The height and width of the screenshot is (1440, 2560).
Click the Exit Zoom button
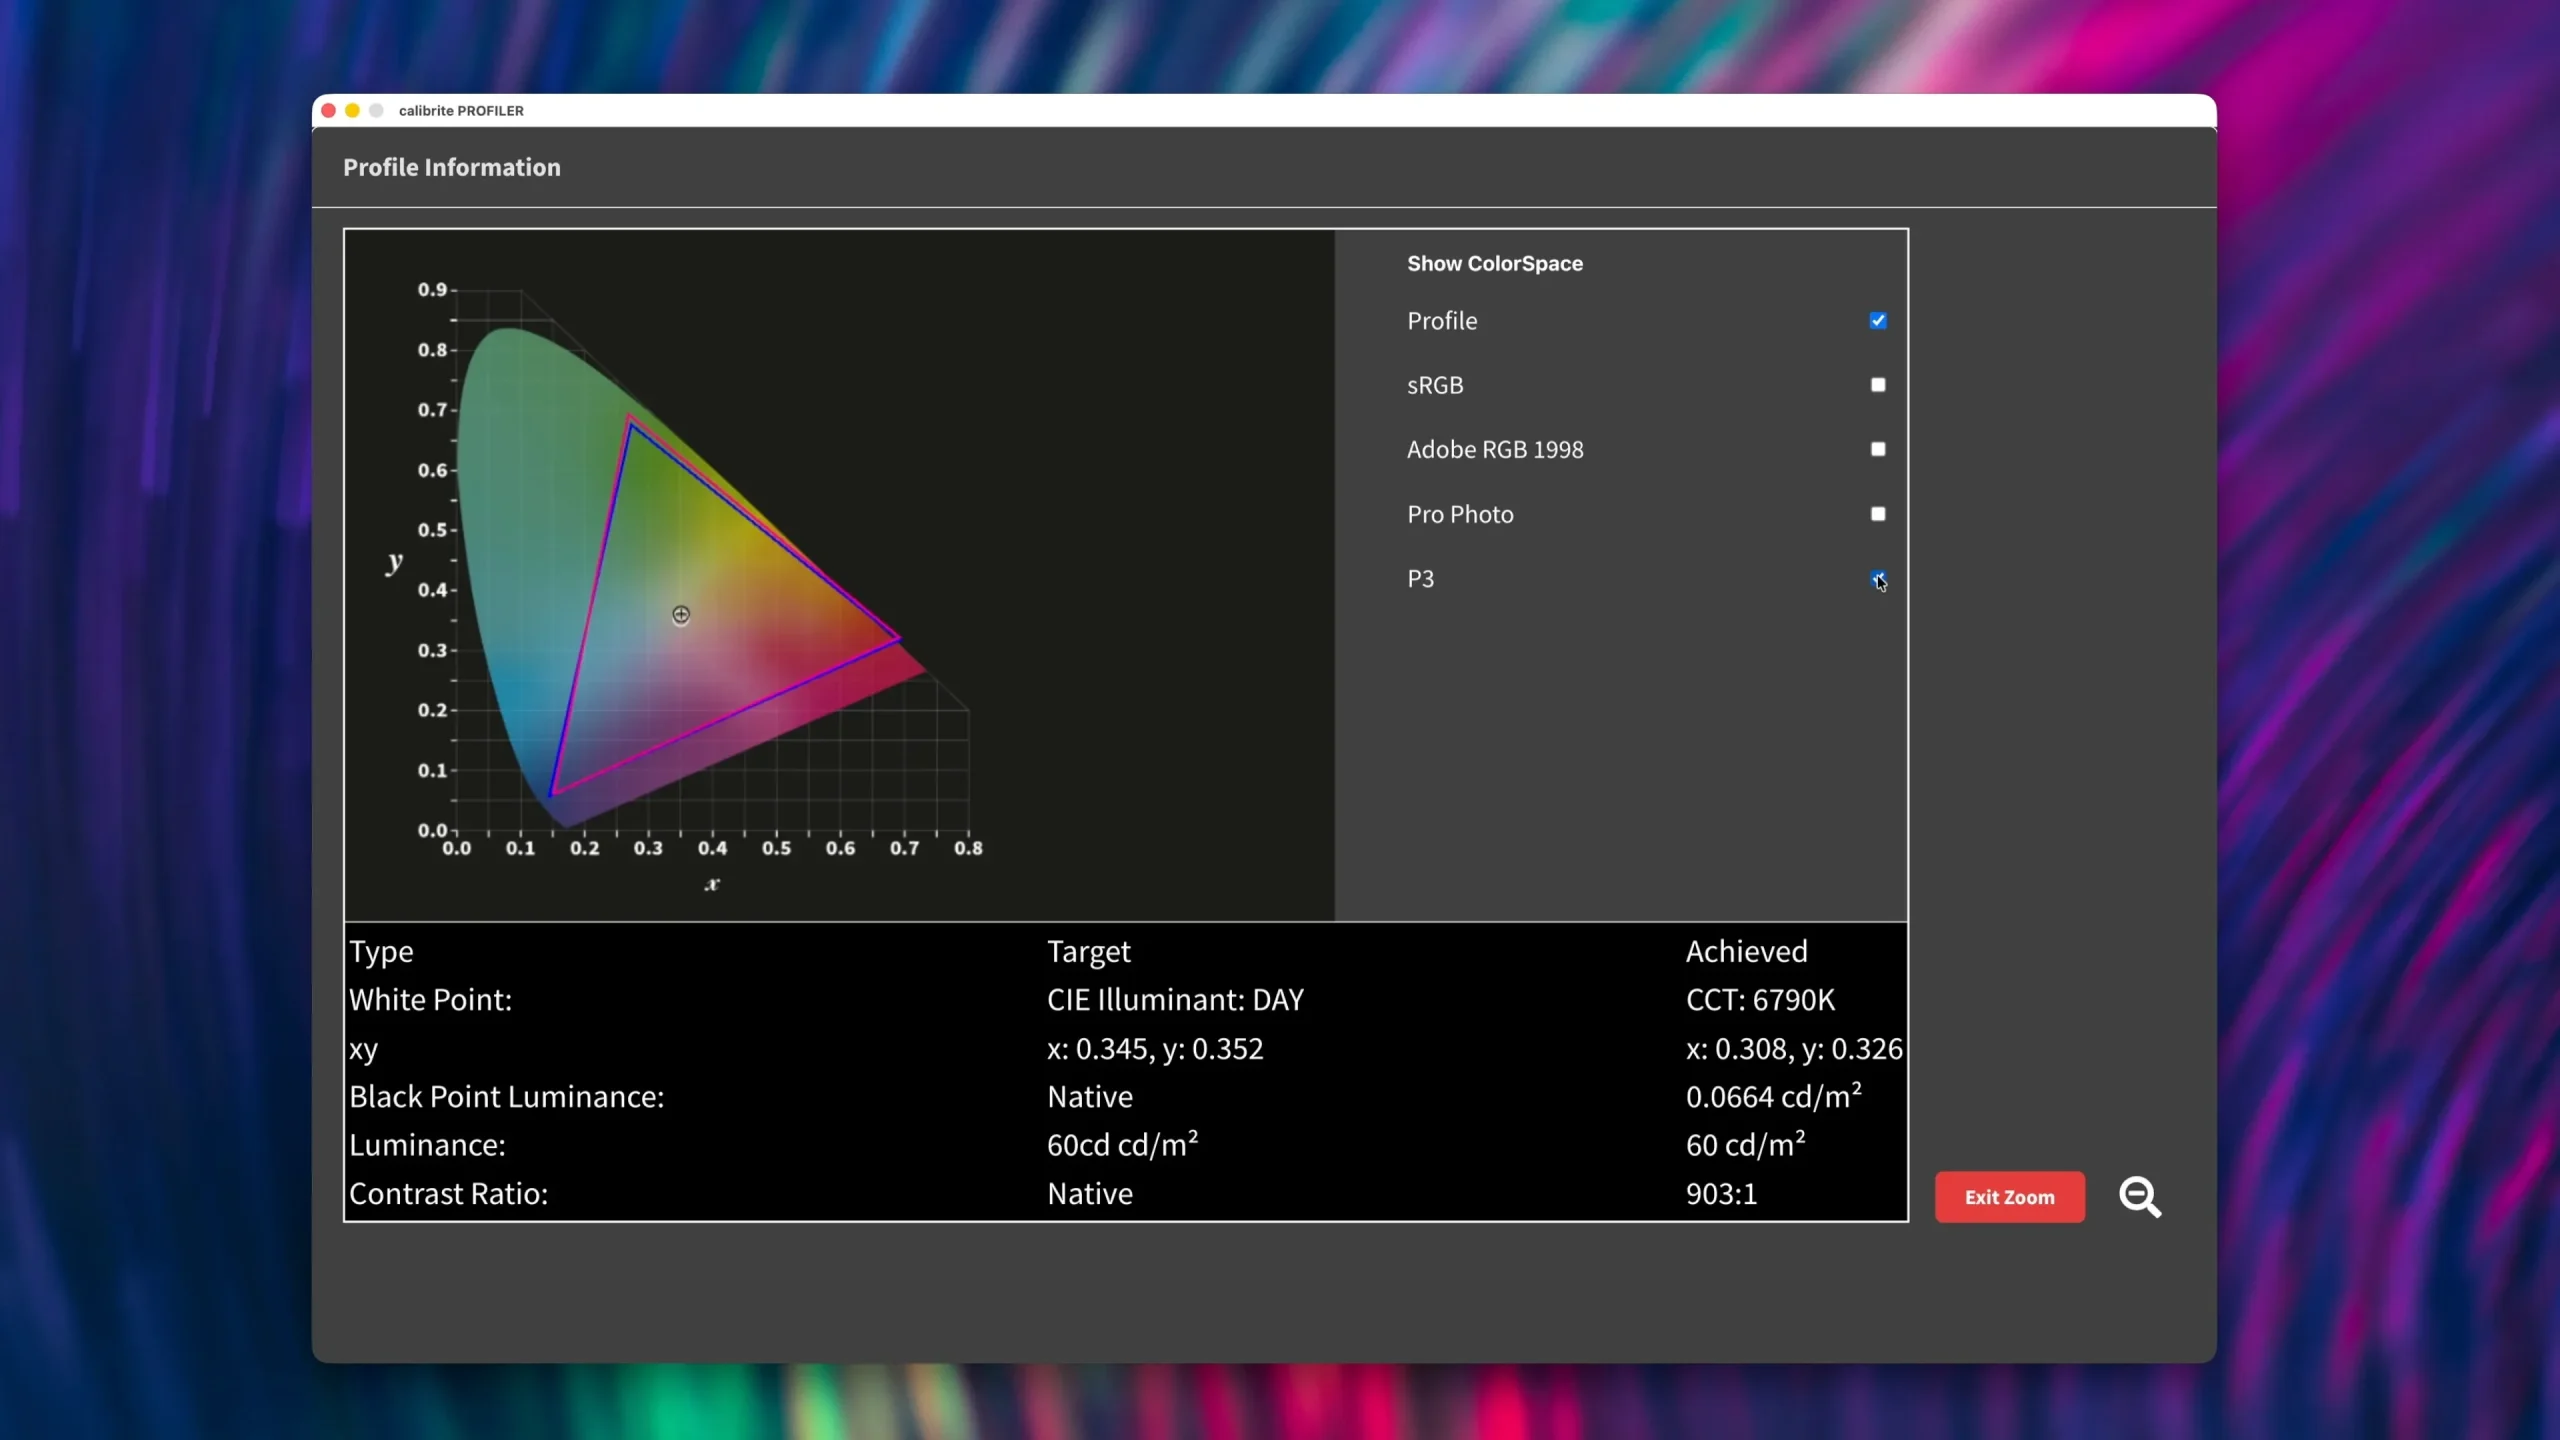tap(2010, 1197)
